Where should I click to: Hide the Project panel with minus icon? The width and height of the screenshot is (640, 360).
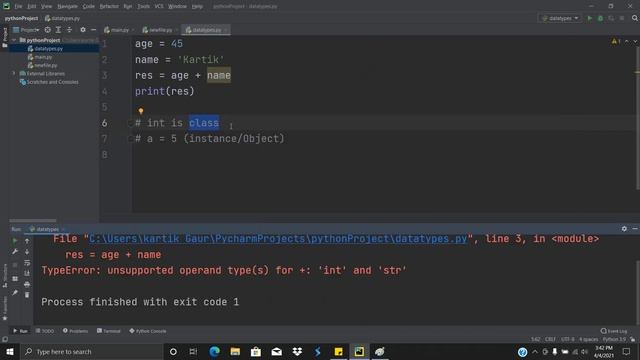93,30
